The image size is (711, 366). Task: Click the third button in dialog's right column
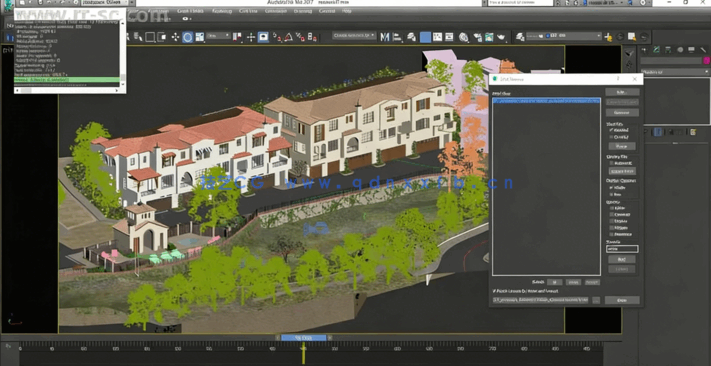pyautogui.click(x=622, y=112)
